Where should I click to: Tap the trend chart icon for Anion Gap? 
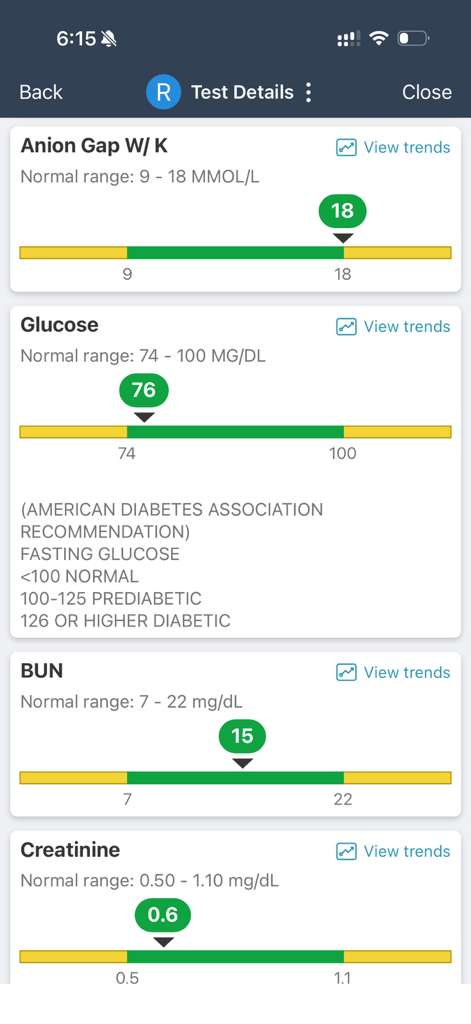[x=346, y=148]
